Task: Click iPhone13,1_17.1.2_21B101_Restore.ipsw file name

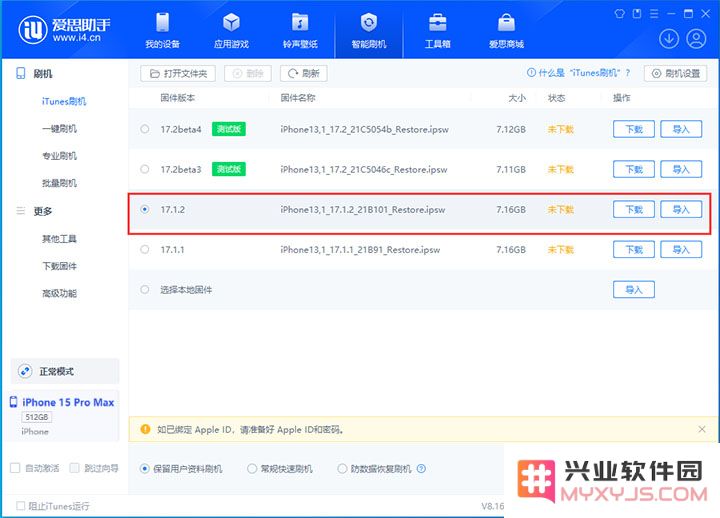Action: click(x=363, y=210)
